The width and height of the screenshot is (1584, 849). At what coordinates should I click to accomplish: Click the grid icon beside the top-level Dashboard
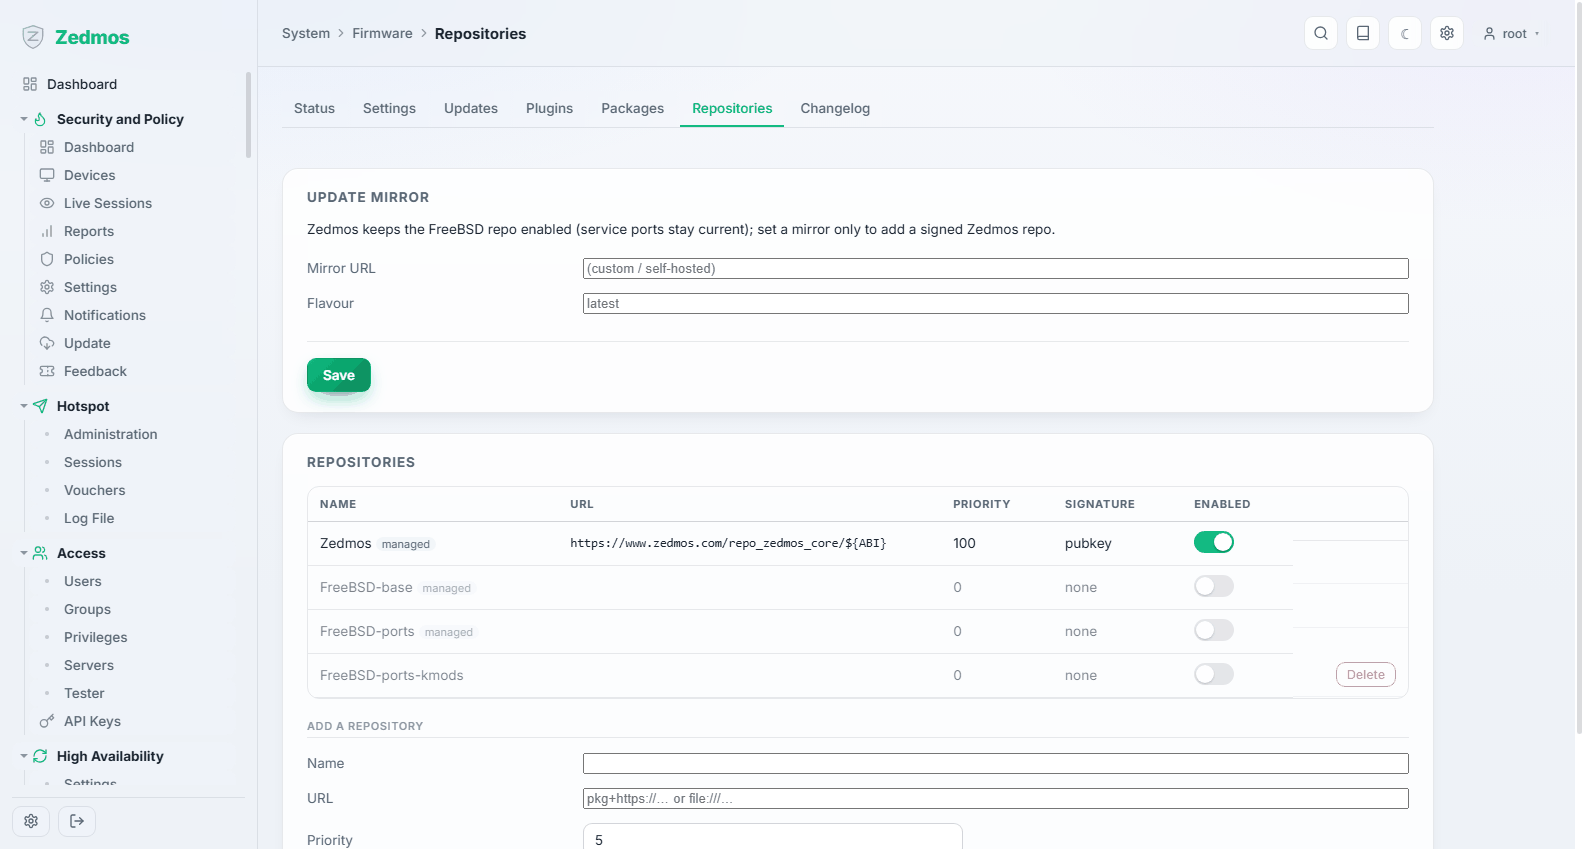pyautogui.click(x=30, y=84)
